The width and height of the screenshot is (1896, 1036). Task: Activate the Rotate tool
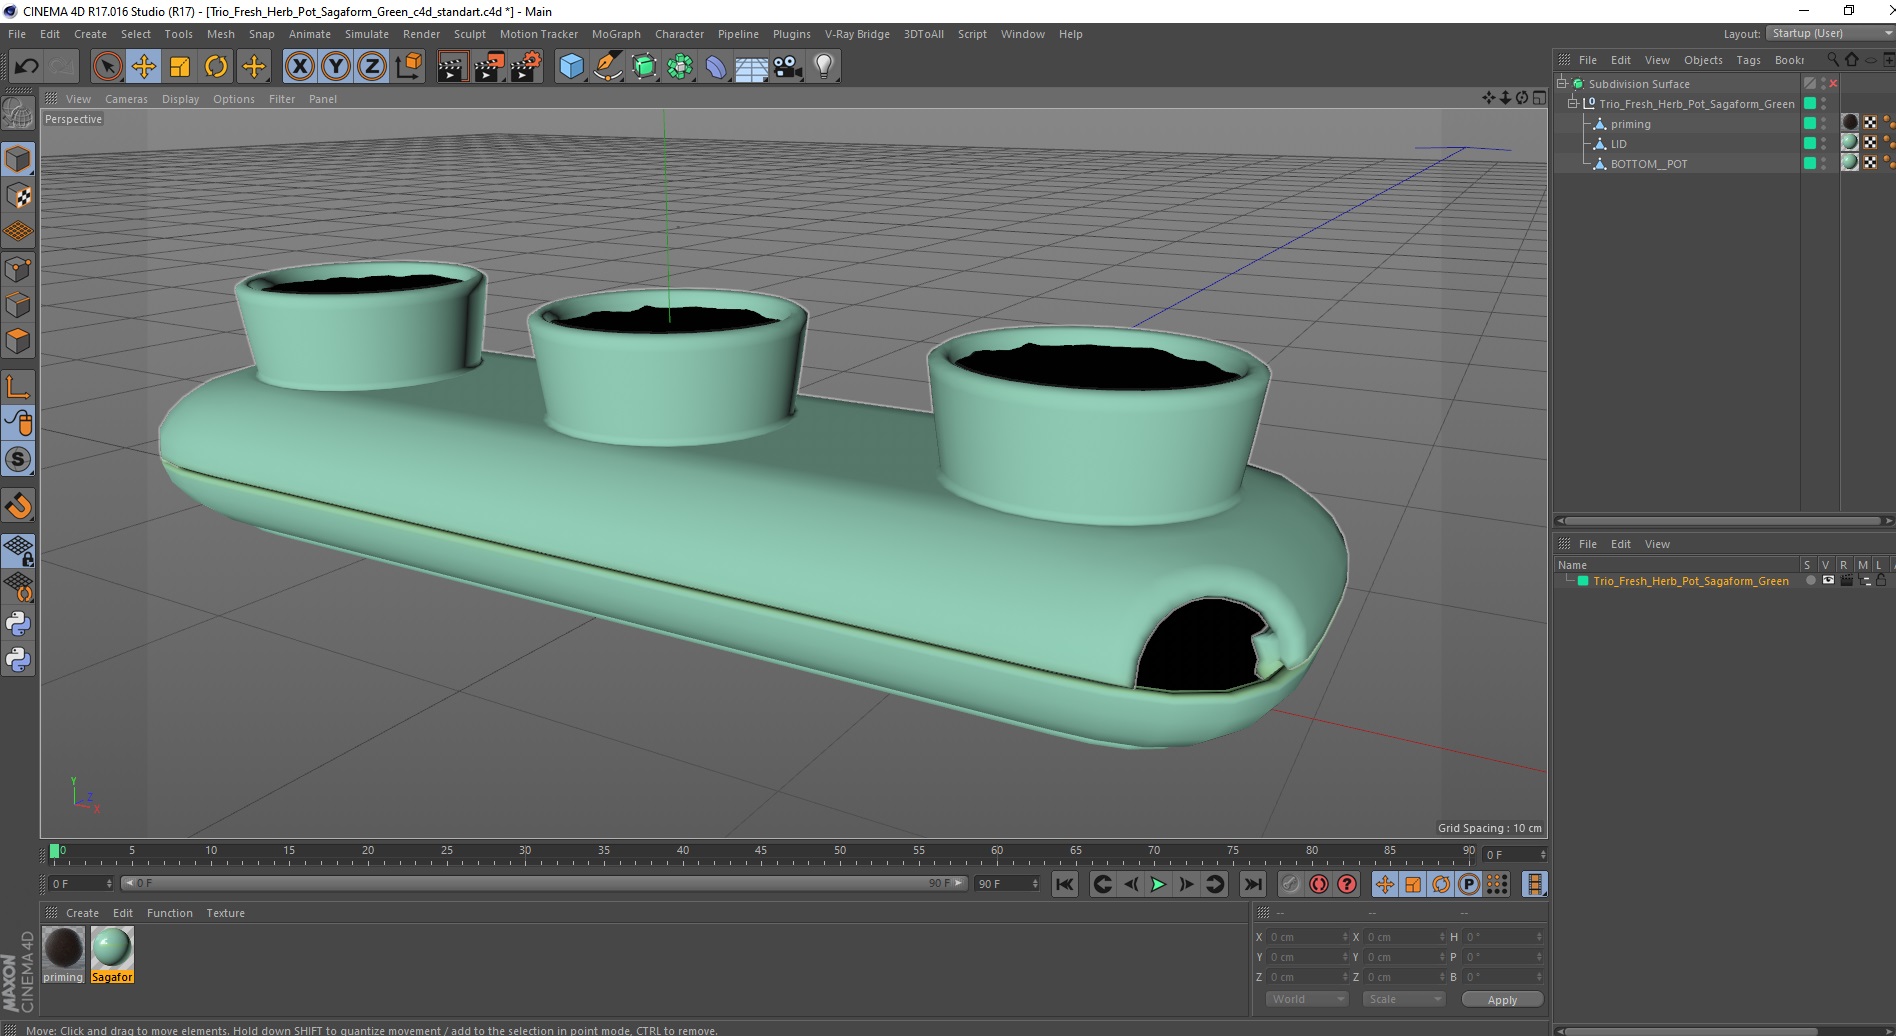[x=216, y=67]
